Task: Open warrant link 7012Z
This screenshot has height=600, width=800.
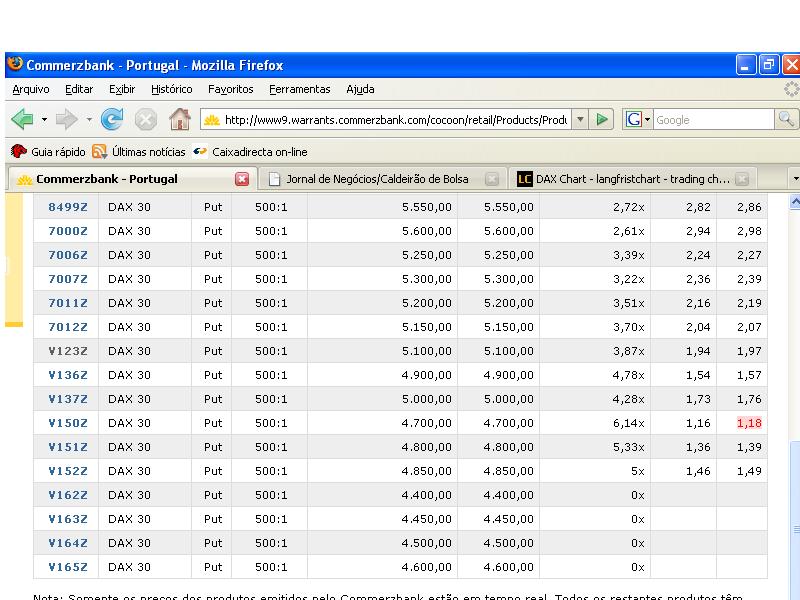Action: (68, 327)
